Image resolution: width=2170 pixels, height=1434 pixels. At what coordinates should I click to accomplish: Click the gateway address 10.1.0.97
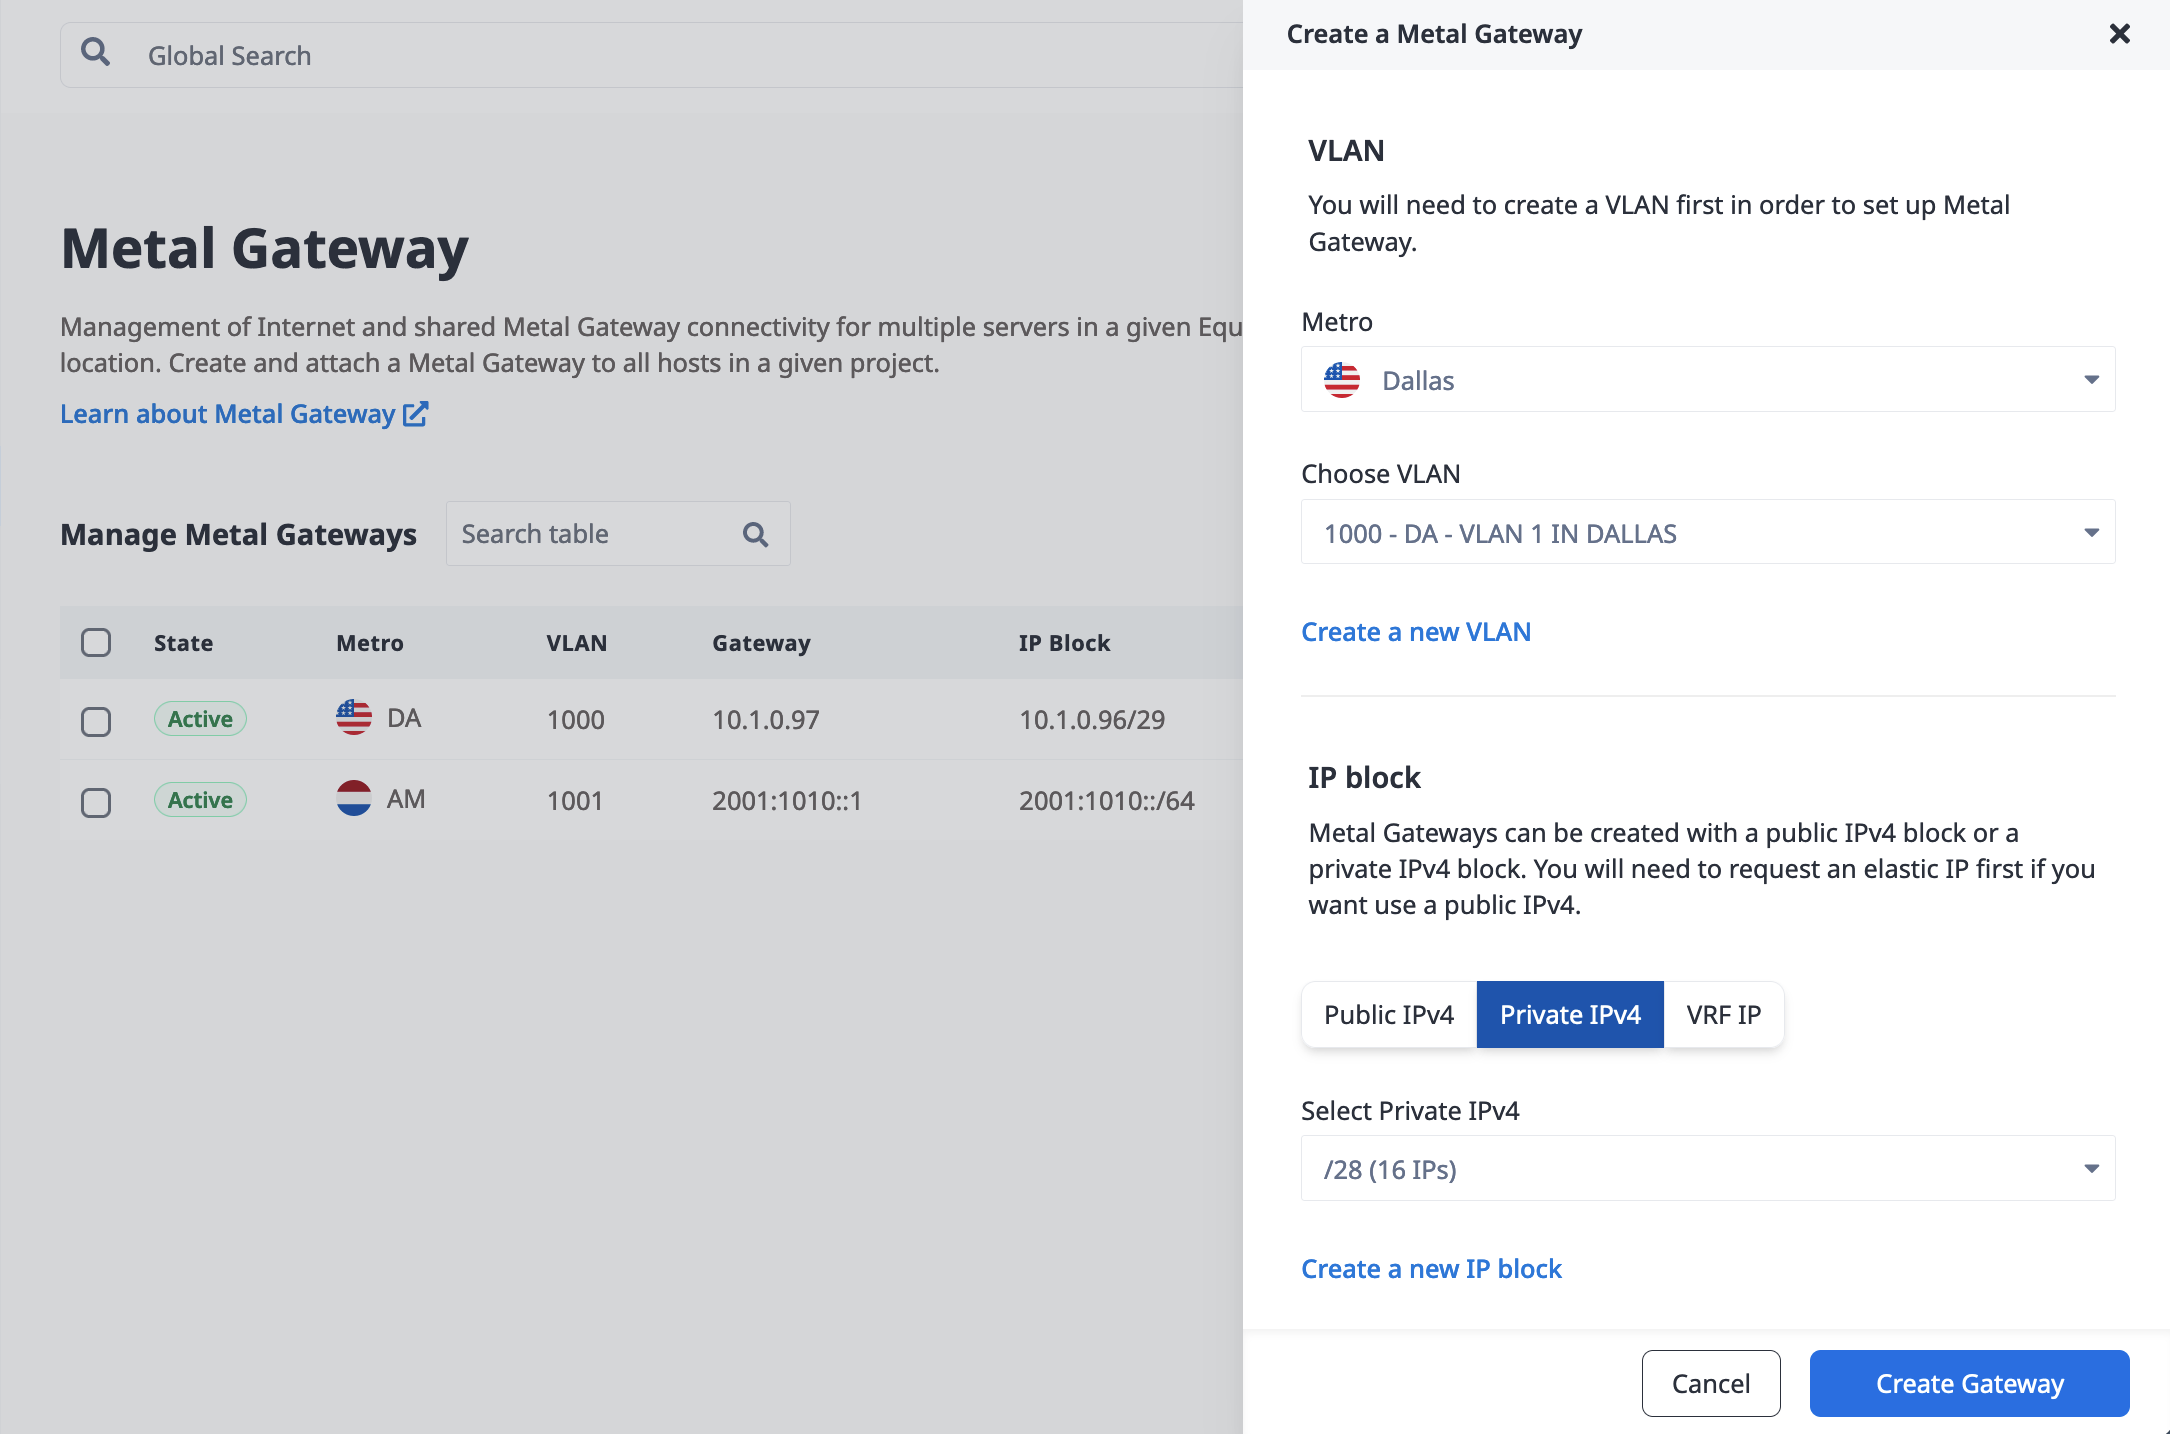(766, 720)
